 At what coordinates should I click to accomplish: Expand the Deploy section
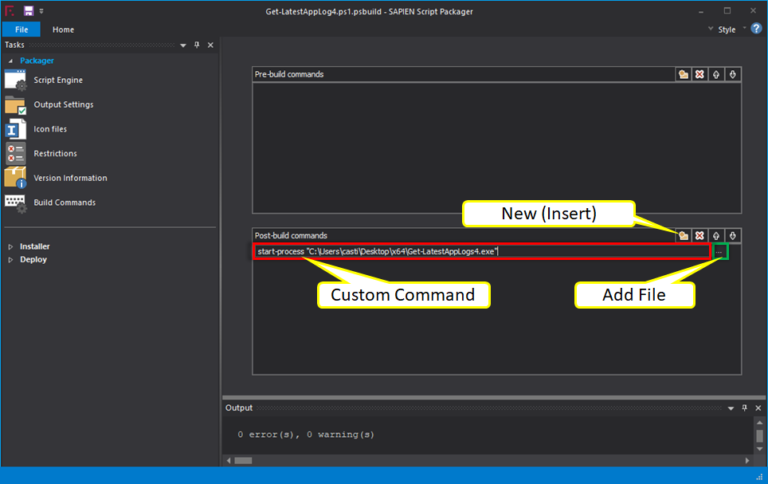pos(10,260)
